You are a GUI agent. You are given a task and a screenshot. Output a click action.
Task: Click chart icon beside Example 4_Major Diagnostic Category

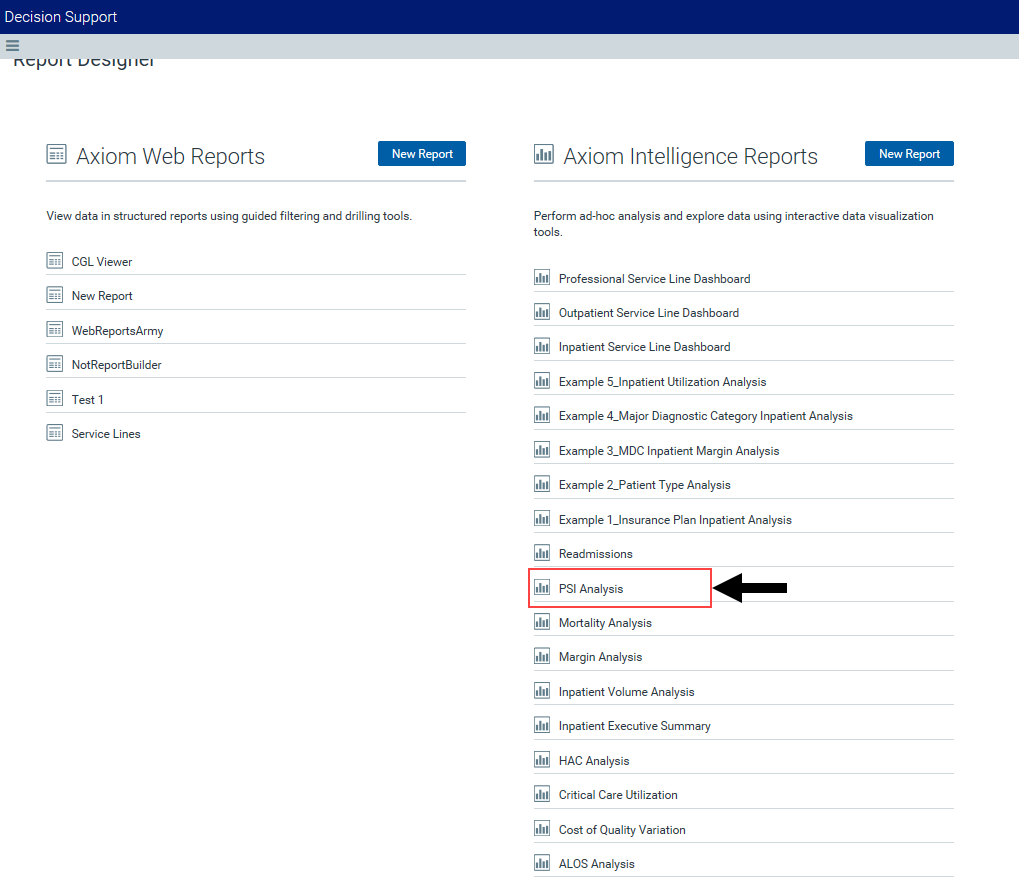[542, 415]
